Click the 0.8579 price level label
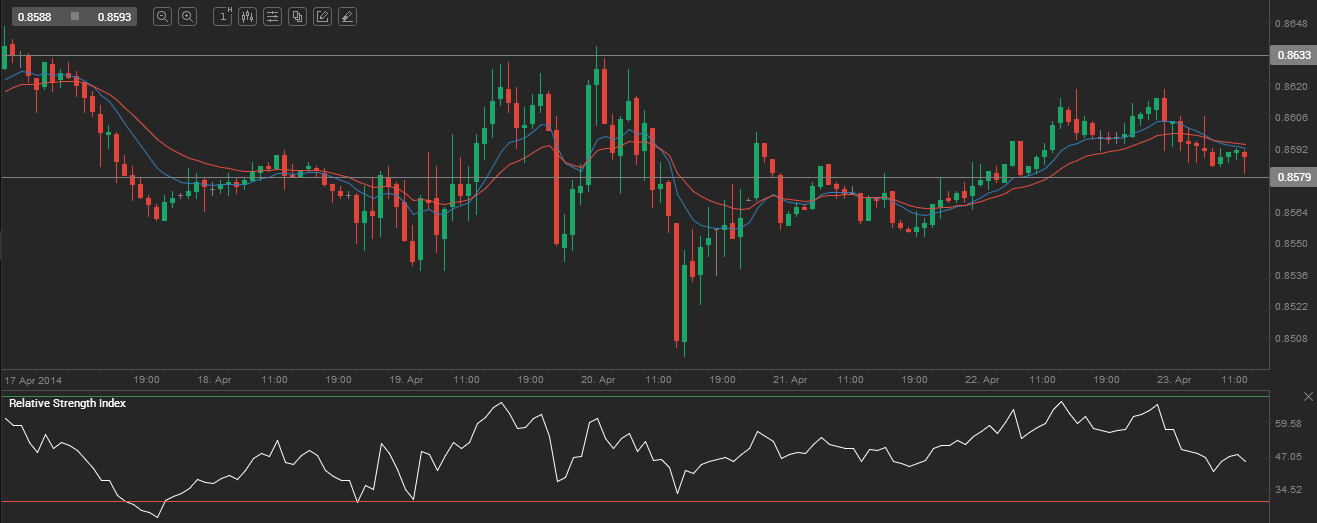The width and height of the screenshot is (1317, 523). (1292, 177)
